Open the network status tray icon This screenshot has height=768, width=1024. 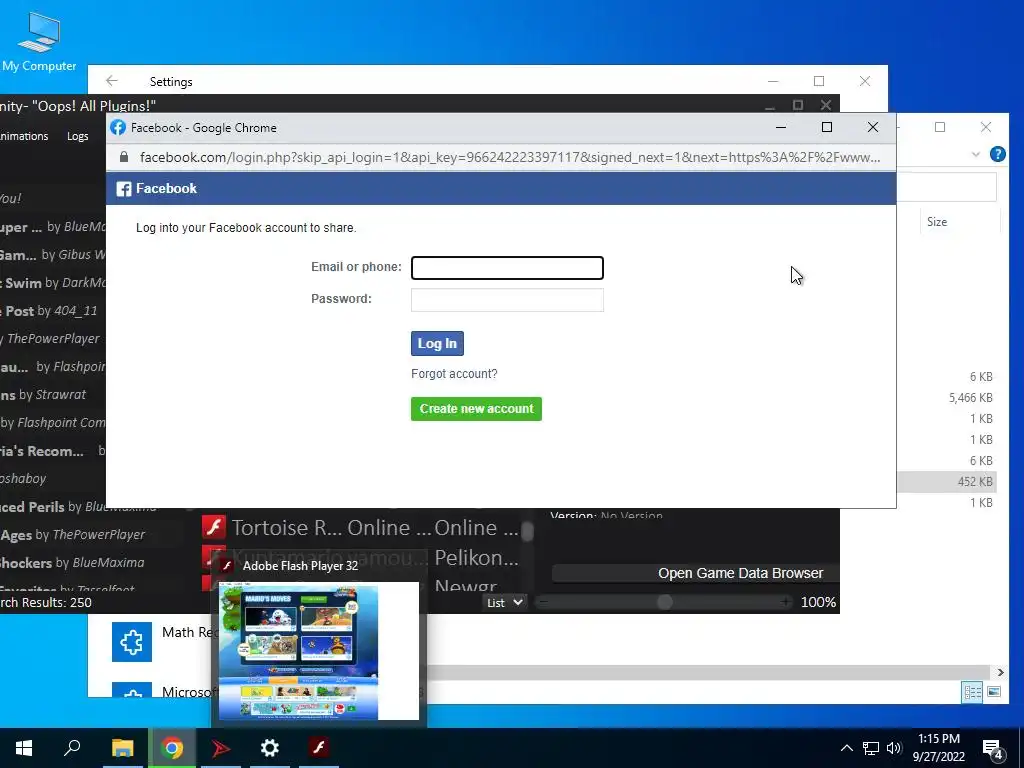[x=871, y=748]
